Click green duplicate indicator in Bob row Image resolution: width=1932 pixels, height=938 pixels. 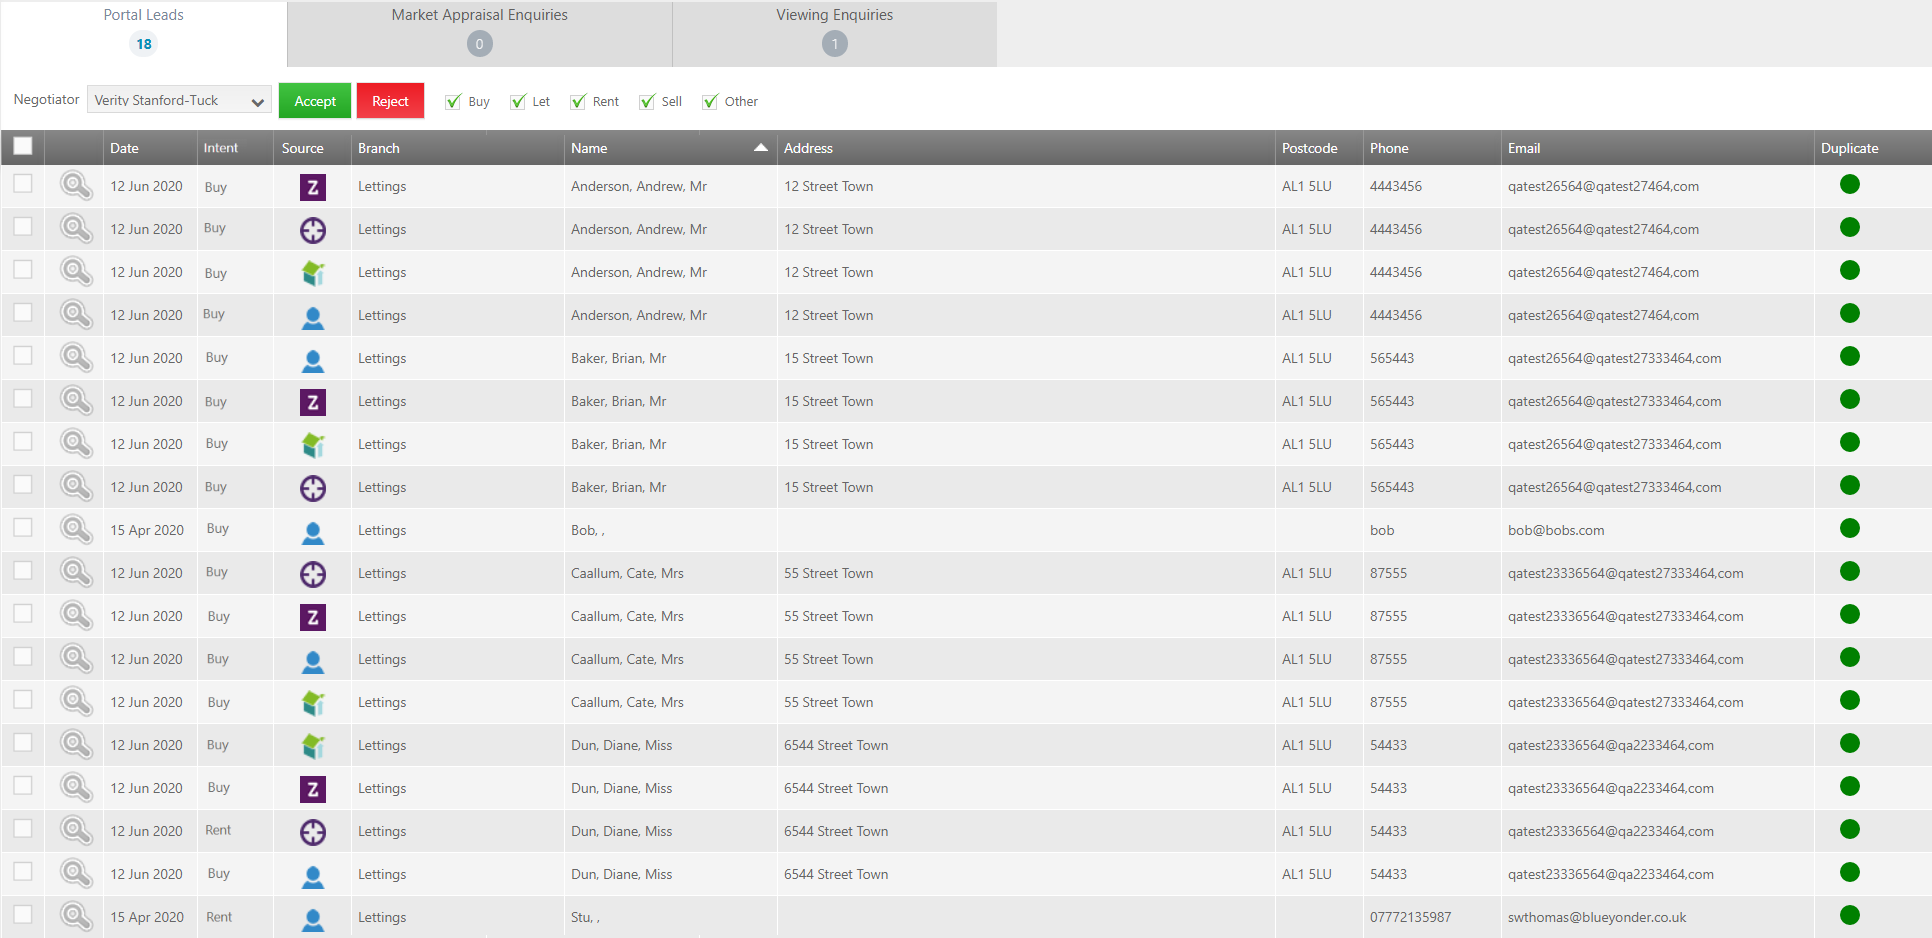pyautogui.click(x=1850, y=528)
